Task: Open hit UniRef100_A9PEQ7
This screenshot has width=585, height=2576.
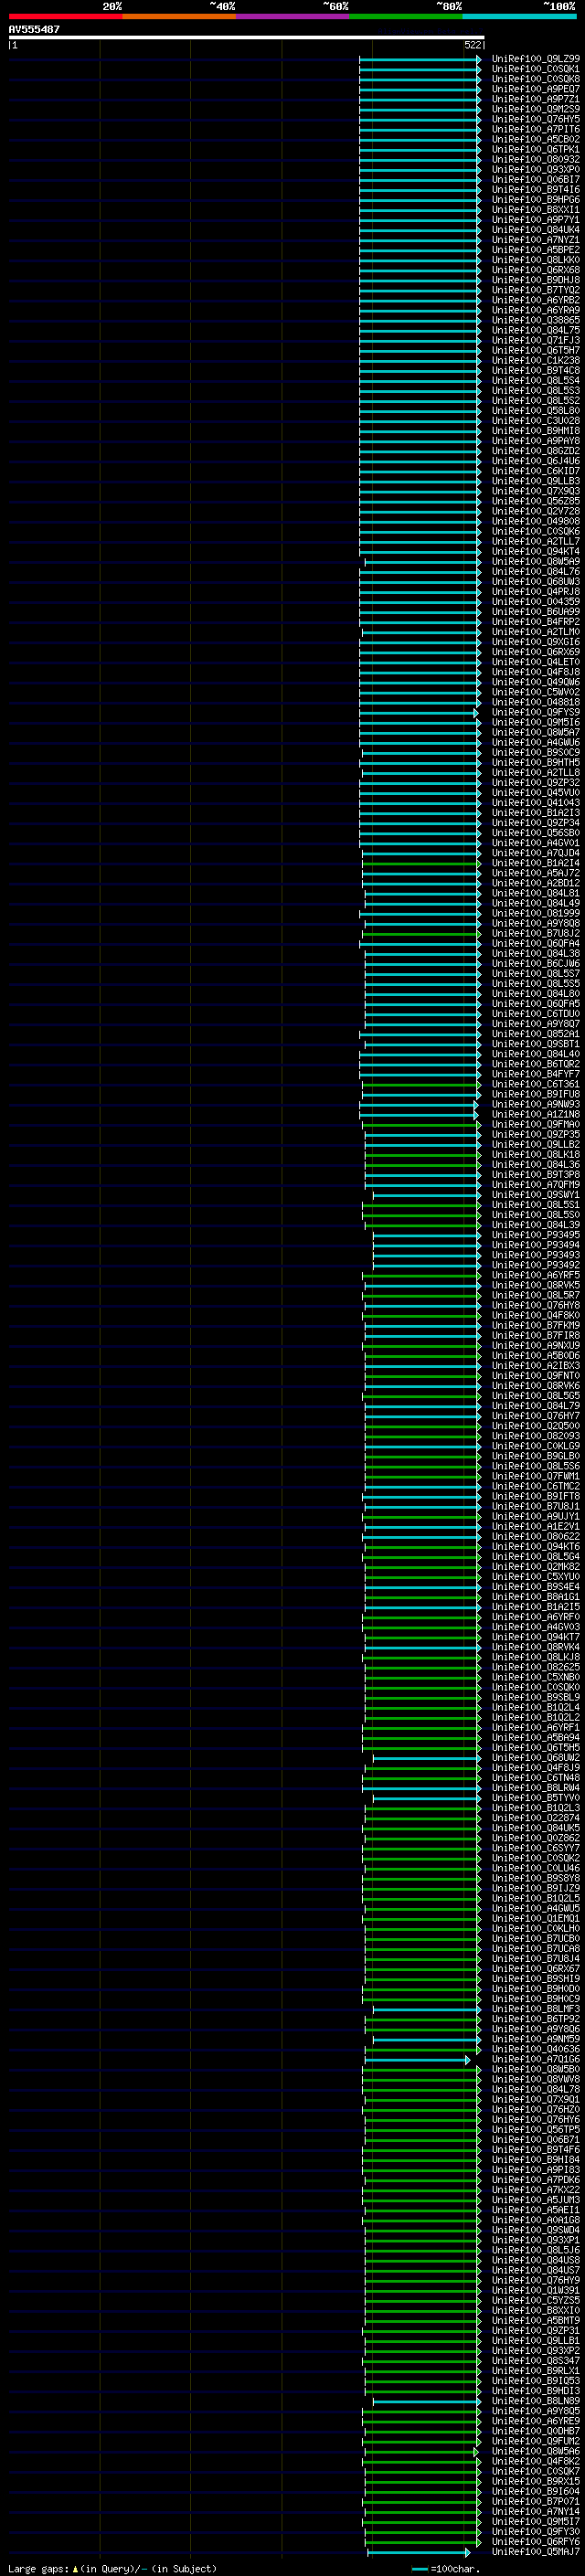Action: tap(536, 89)
